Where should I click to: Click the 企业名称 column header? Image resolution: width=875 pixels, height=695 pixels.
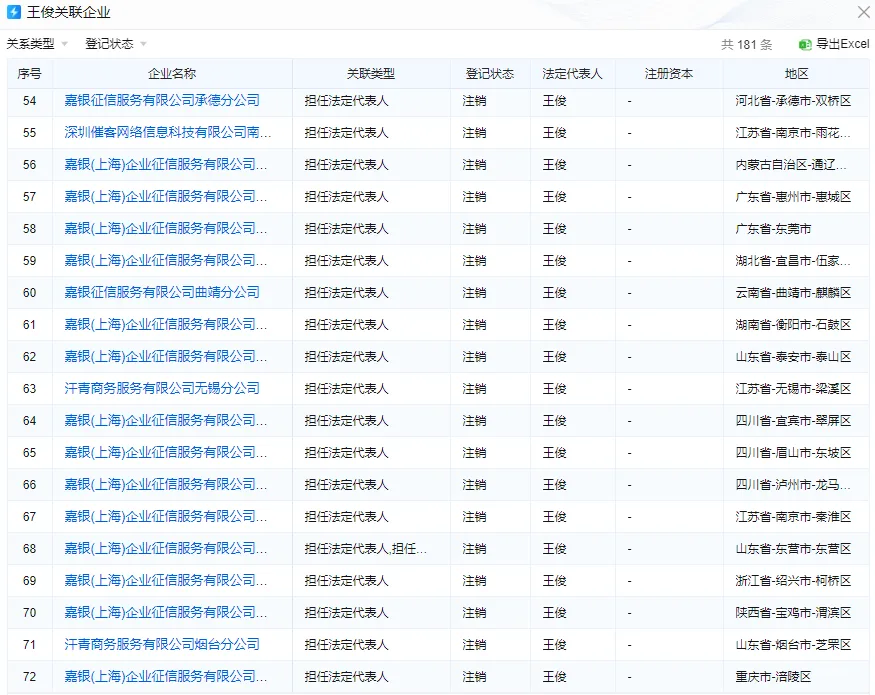coord(172,74)
